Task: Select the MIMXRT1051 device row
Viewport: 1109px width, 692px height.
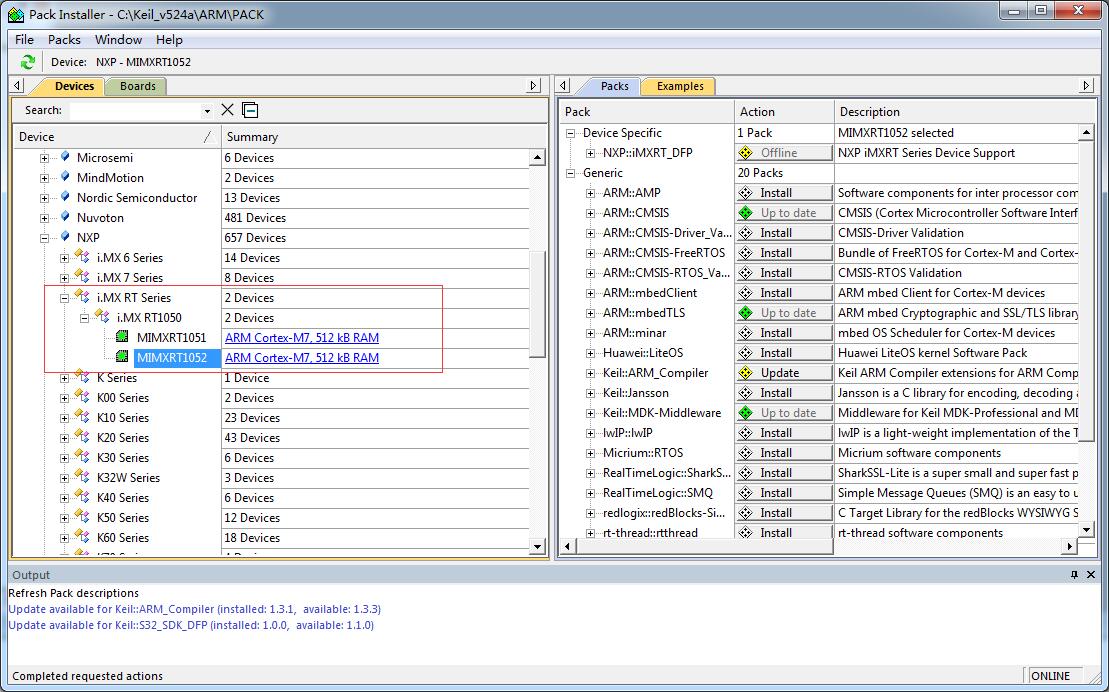Action: point(173,338)
